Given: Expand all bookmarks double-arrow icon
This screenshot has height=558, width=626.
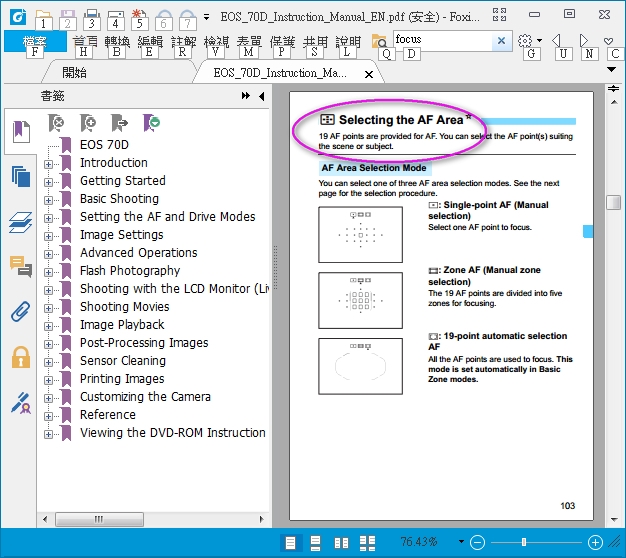Looking at the screenshot, I should (x=246, y=96).
